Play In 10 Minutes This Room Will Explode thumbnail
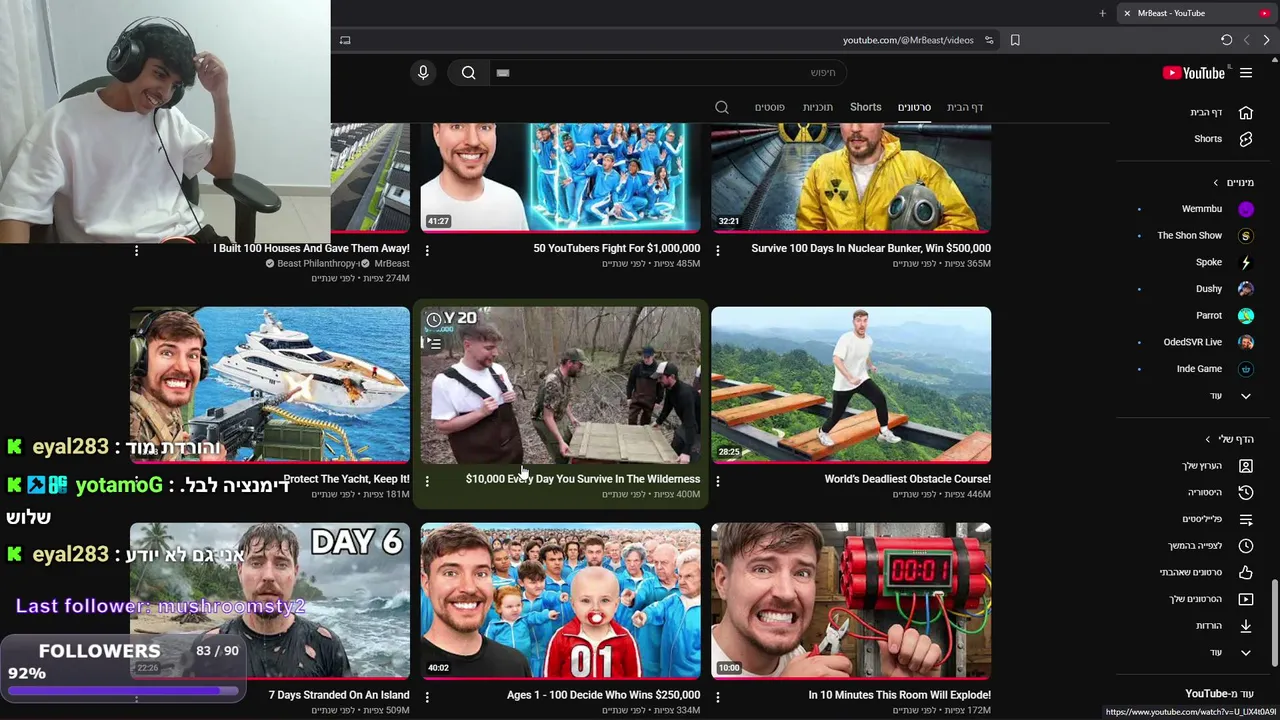The width and height of the screenshot is (1280, 720). point(851,601)
